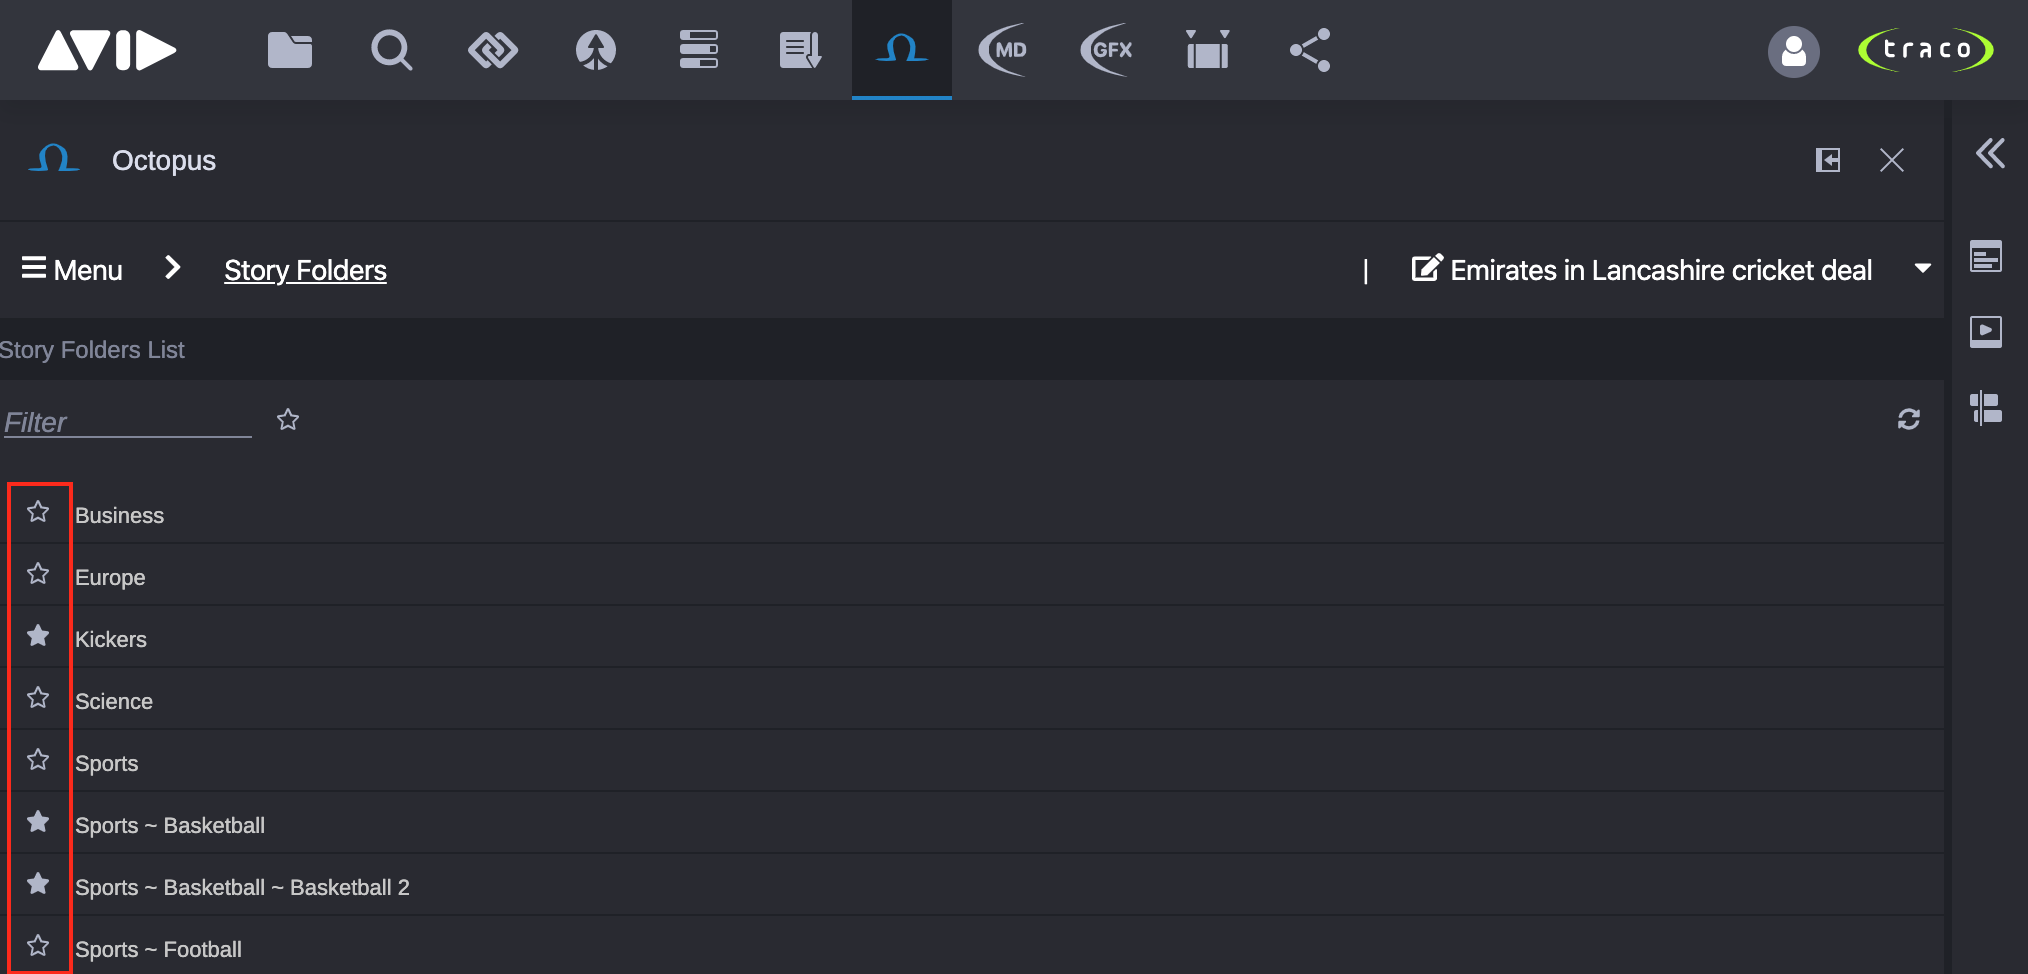The image size is (2028, 974).
Task: Click the Story Folders link
Action: [304, 270]
